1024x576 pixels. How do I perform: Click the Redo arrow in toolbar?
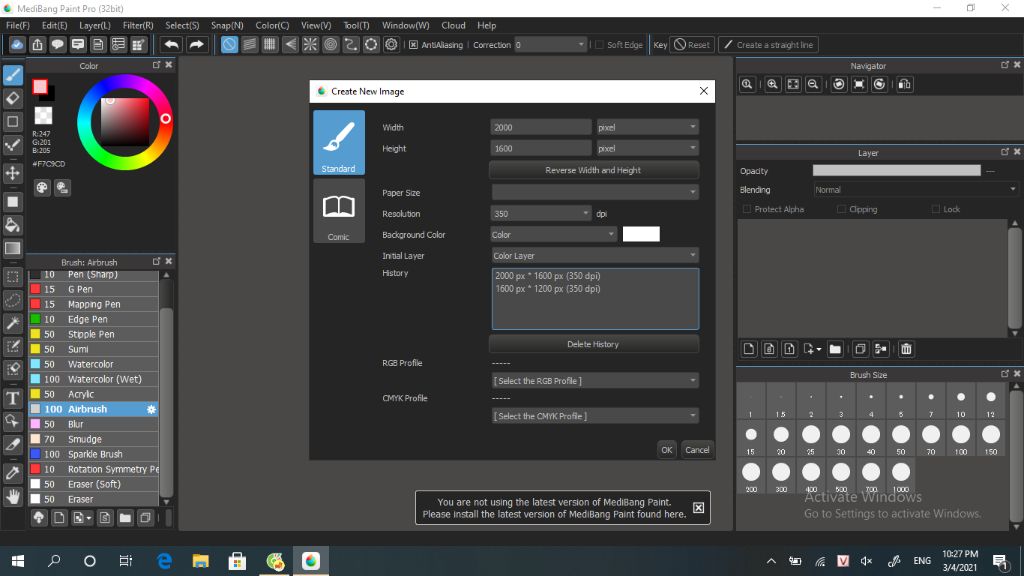196,44
